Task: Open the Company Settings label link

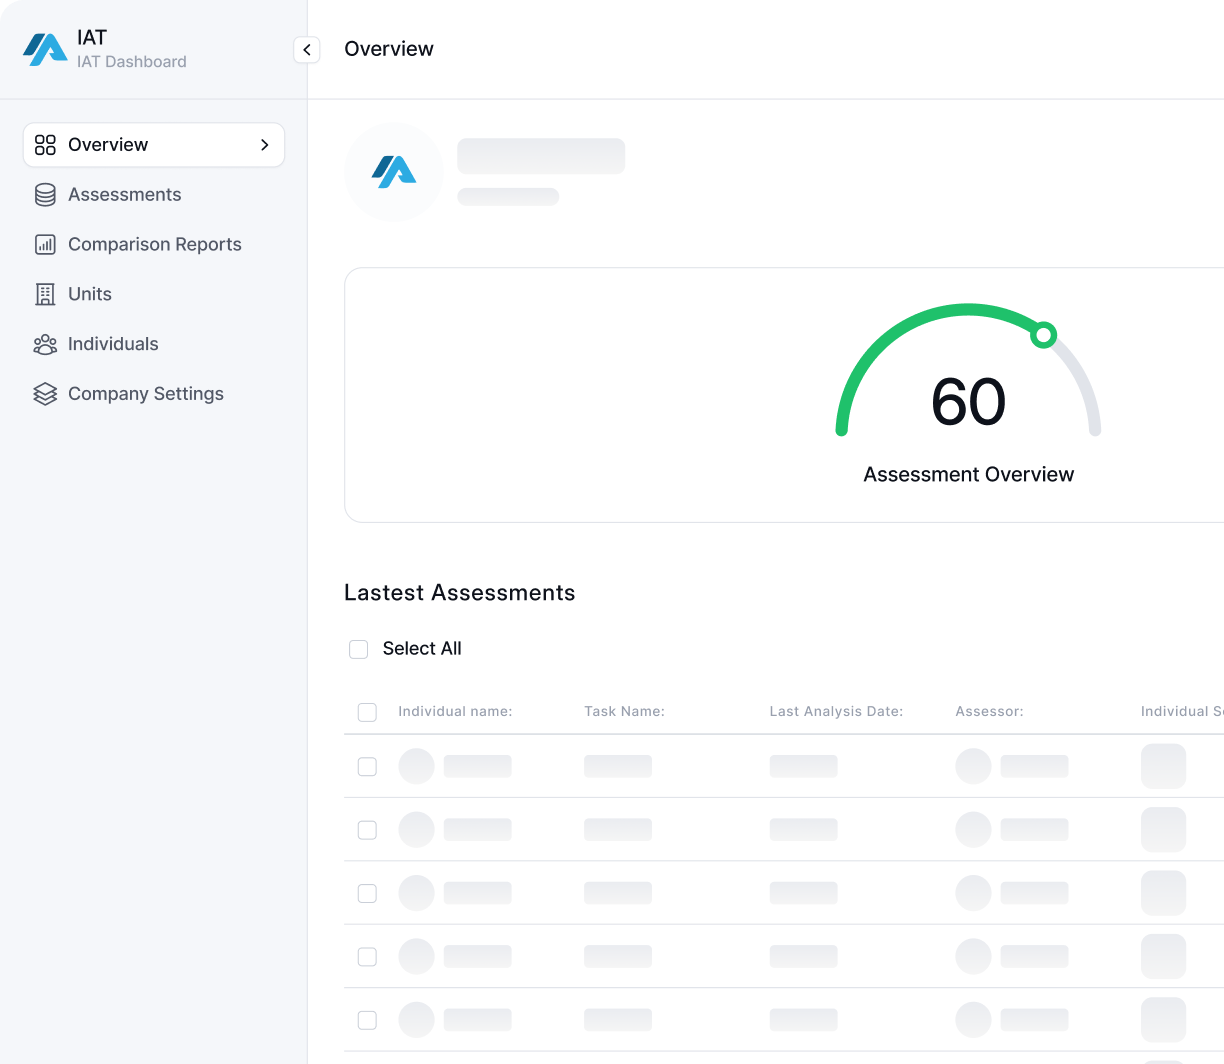Action: pos(146,394)
